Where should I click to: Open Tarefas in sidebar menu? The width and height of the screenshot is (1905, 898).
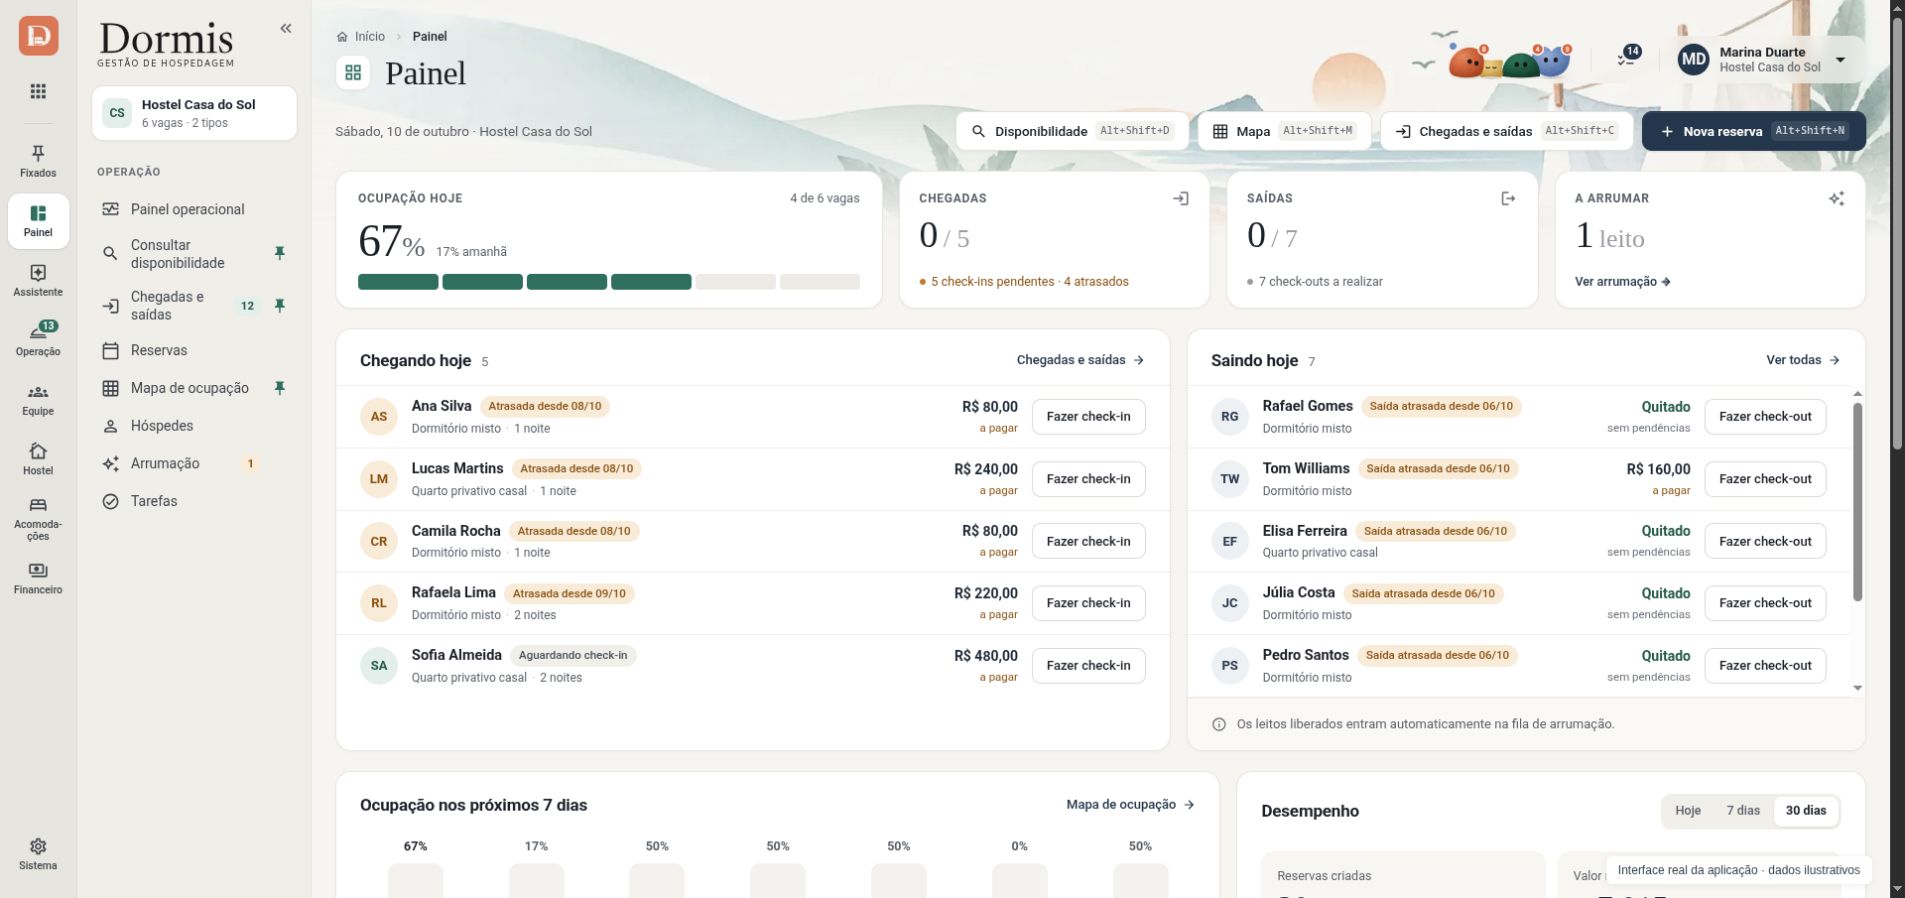coord(194,501)
